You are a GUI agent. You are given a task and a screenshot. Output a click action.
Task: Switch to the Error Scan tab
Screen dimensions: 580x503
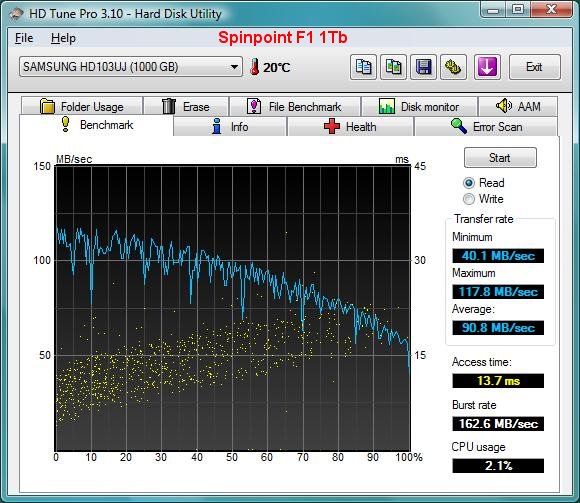coord(486,126)
